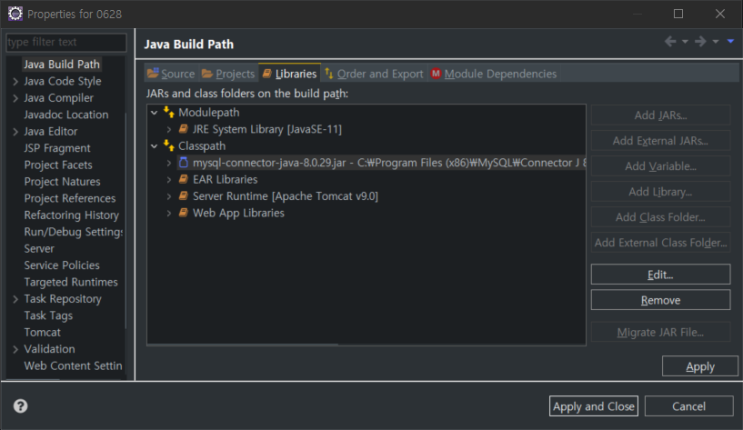
Task: Open the Order and Export tab
Action: pyautogui.click(x=374, y=74)
